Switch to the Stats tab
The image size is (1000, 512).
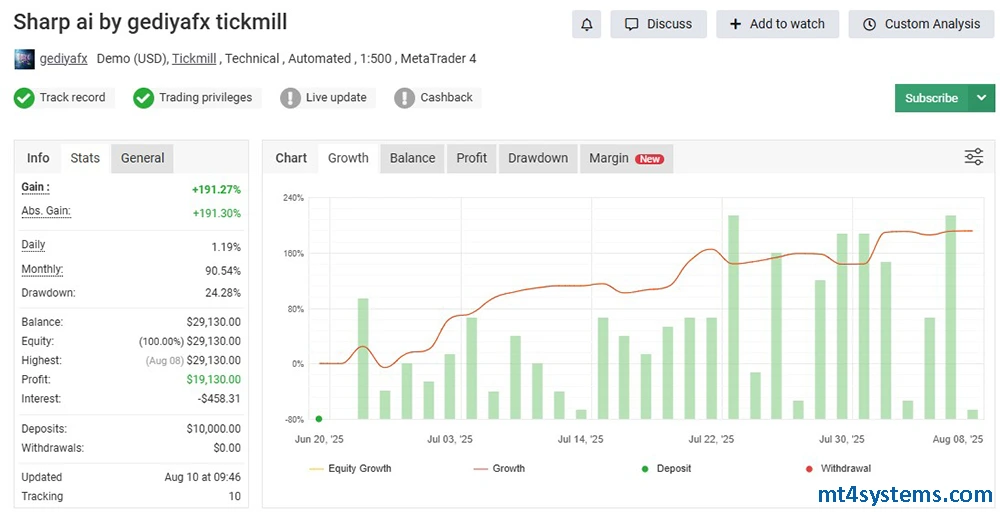pos(85,158)
